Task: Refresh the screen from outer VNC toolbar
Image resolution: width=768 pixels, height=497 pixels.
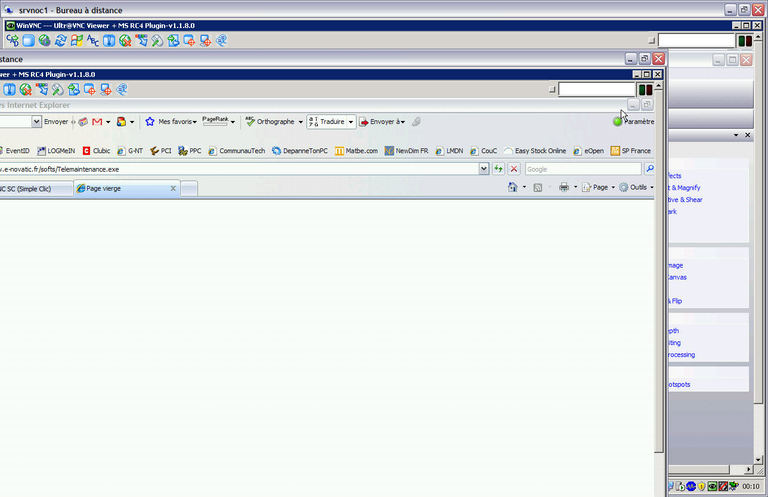Action: 61,41
